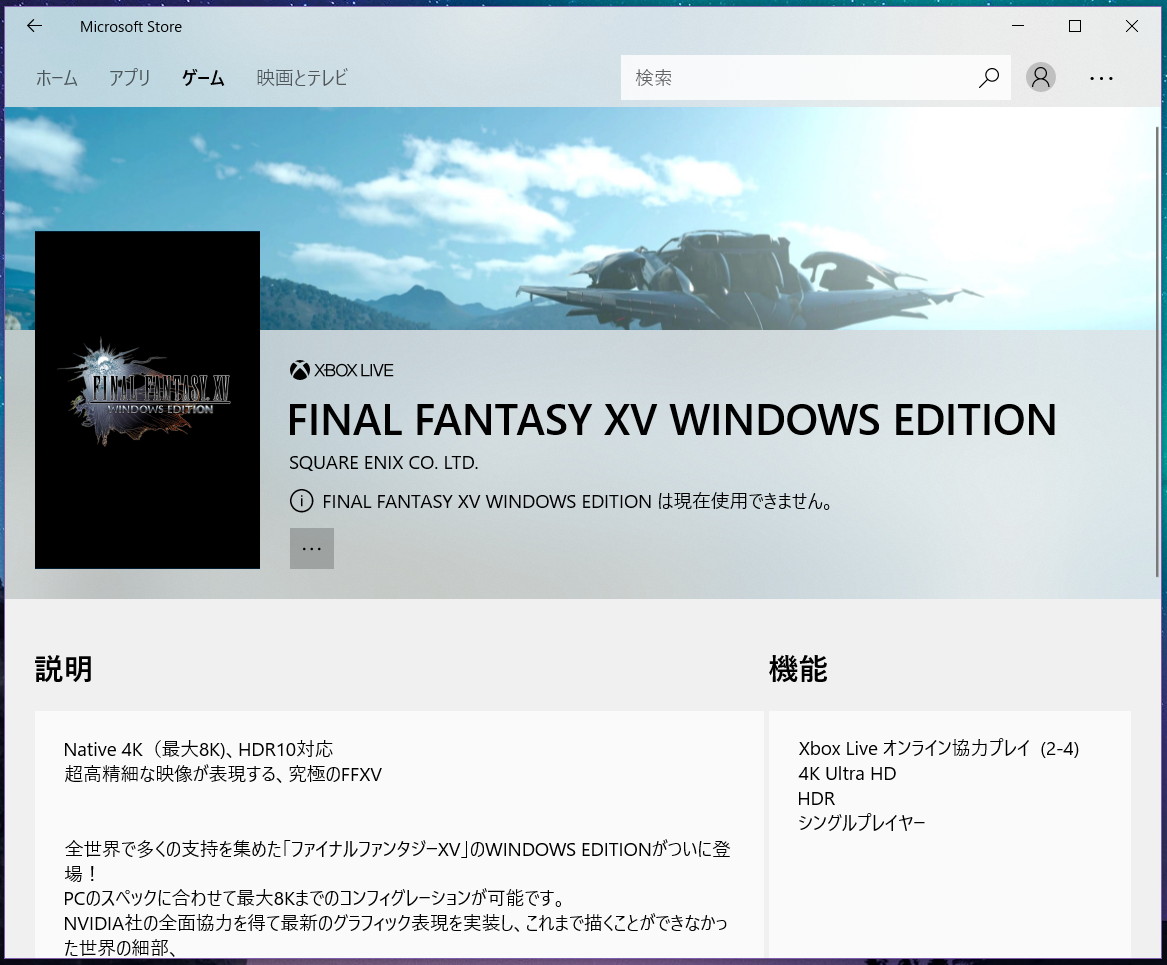Open the ホーム tab
The image size is (1167, 965).
pyautogui.click(x=57, y=78)
